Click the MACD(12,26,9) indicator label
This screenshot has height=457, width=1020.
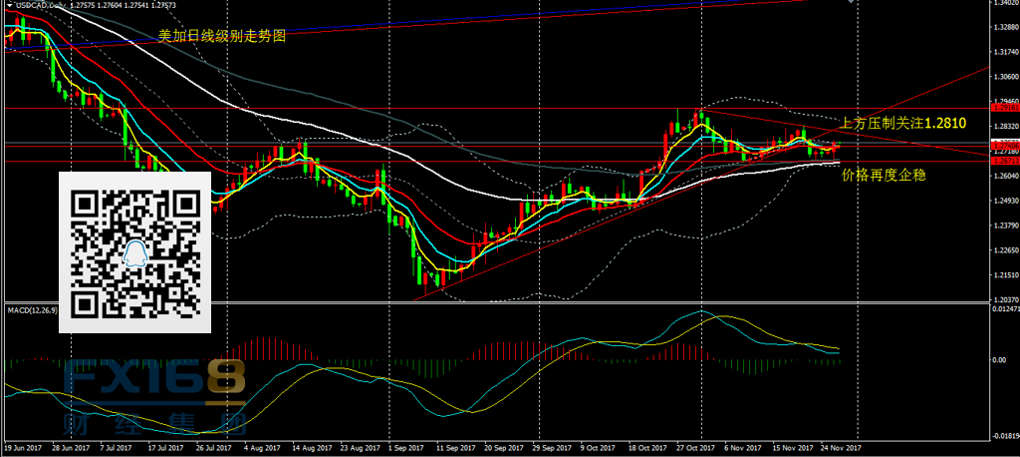click(32, 311)
